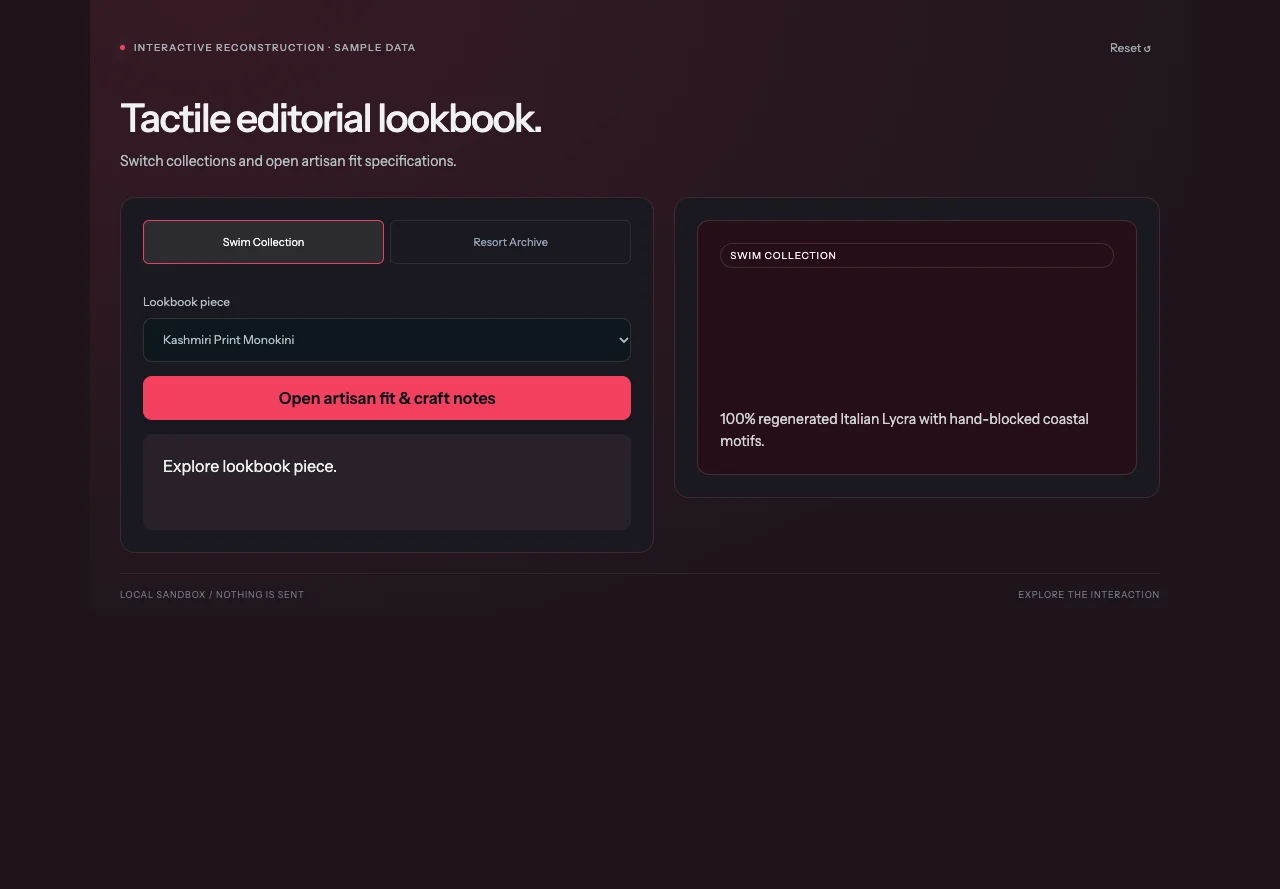Click the '100% regenerated Italian Lycra' description
The image size is (1280, 889).
coord(904,430)
